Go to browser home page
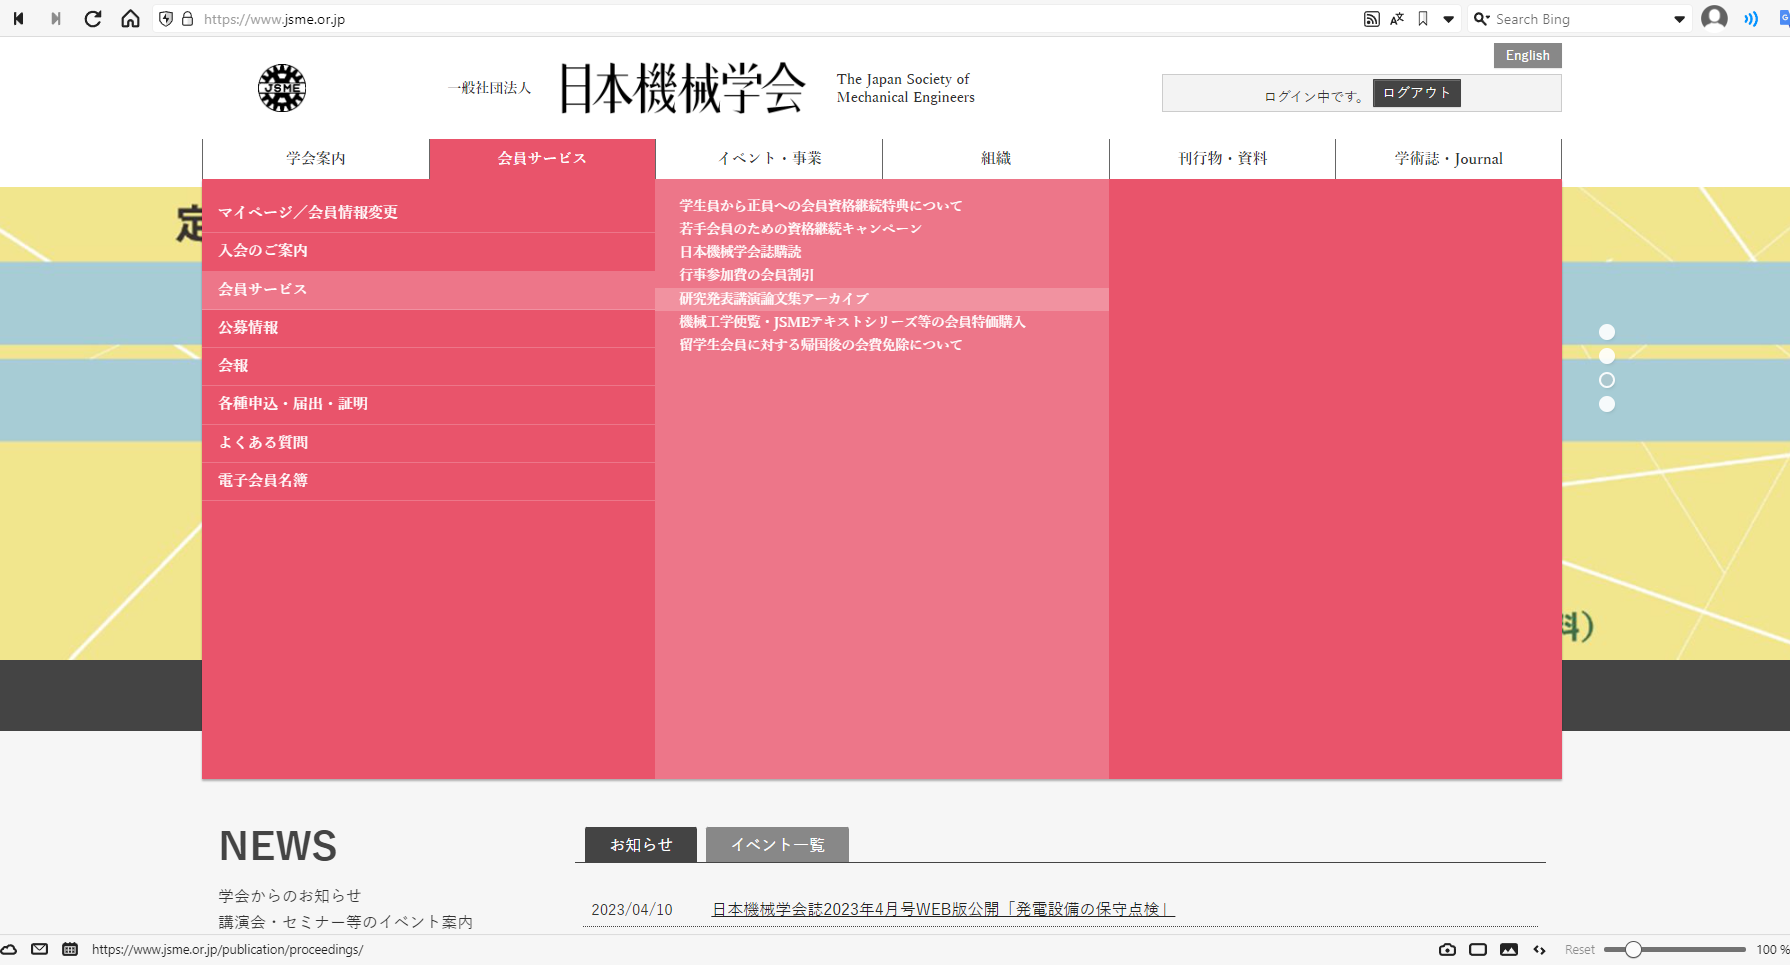 [x=130, y=19]
